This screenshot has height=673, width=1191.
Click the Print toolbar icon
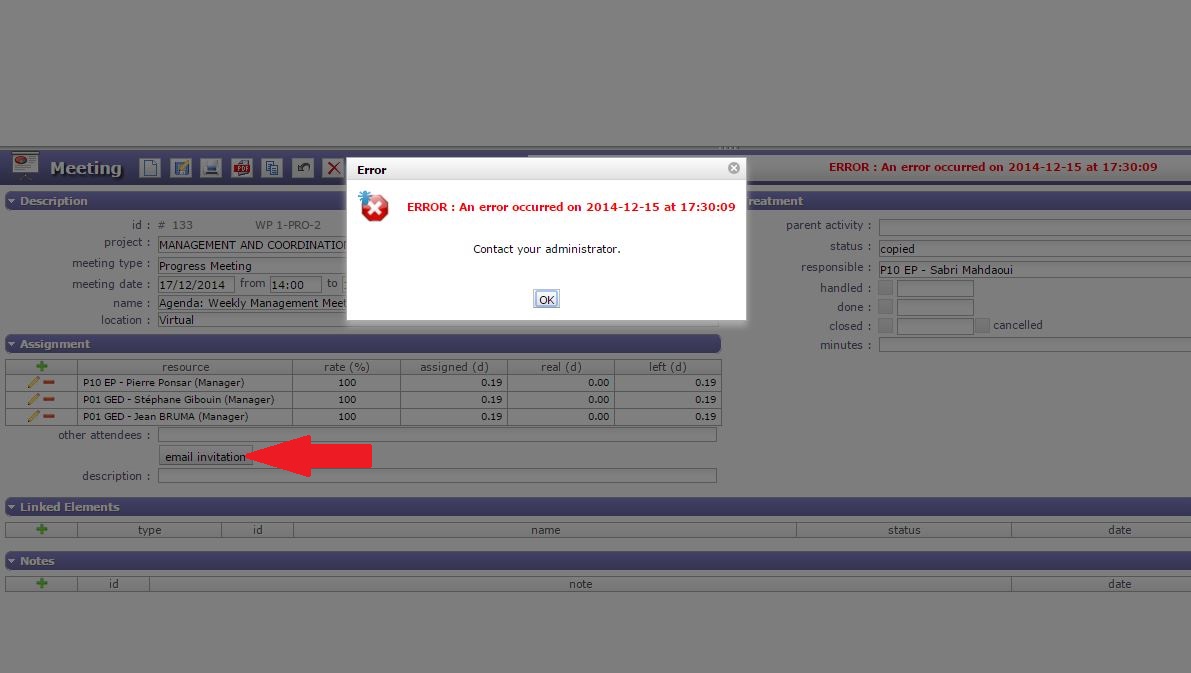click(211, 168)
